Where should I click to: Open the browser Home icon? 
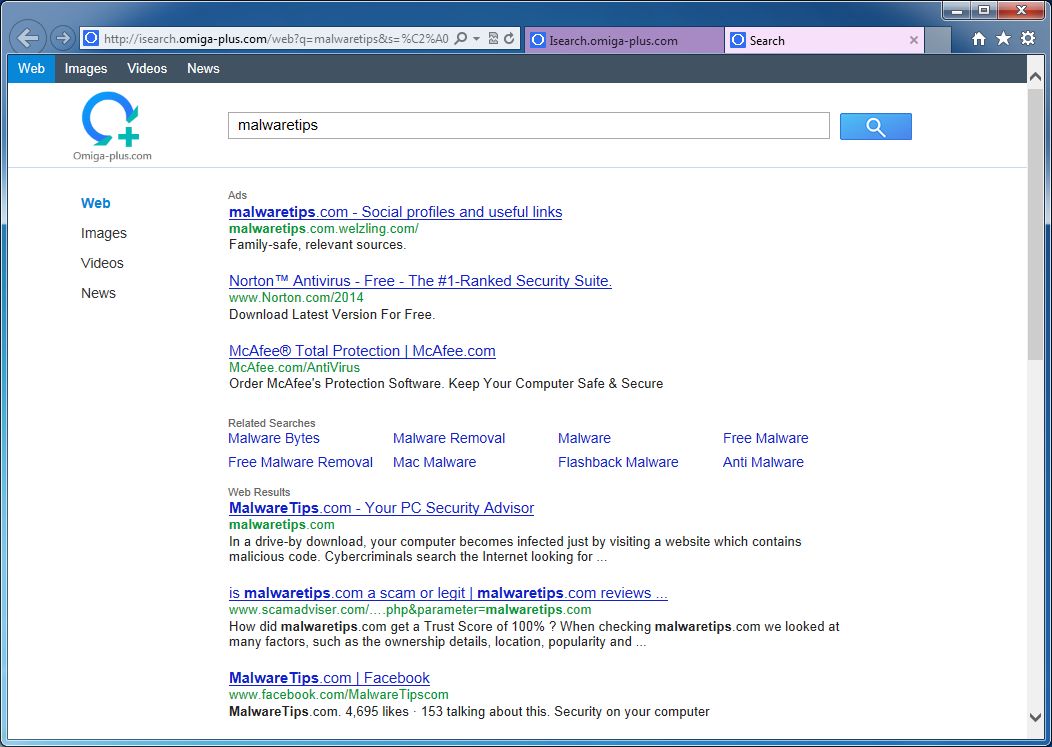tap(979, 39)
